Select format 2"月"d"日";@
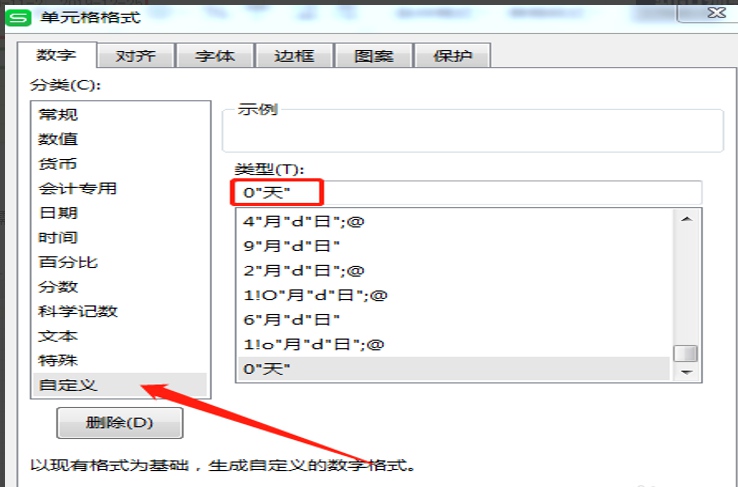Viewport: 738px width, 487px height. 454,271
